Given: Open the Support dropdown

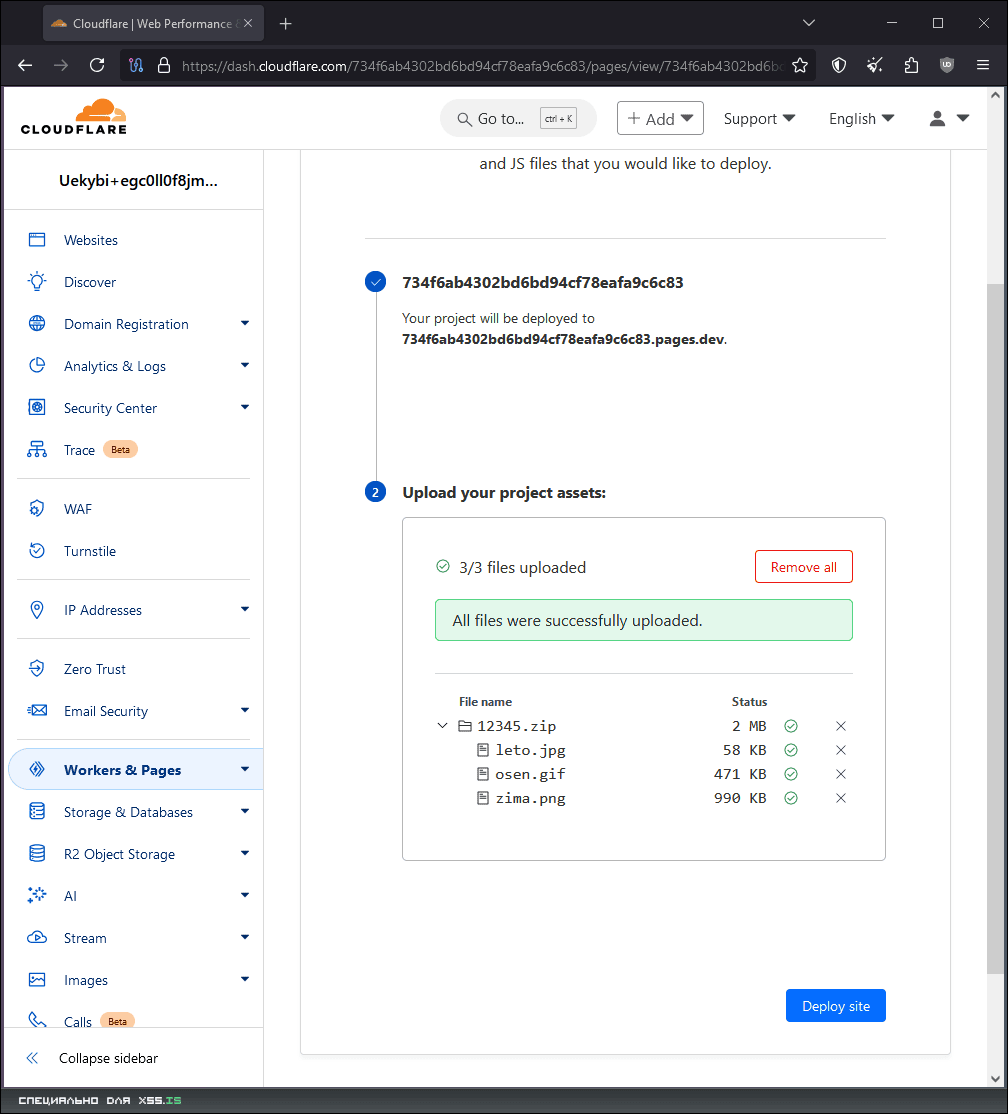Looking at the screenshot, I should 759,119.
